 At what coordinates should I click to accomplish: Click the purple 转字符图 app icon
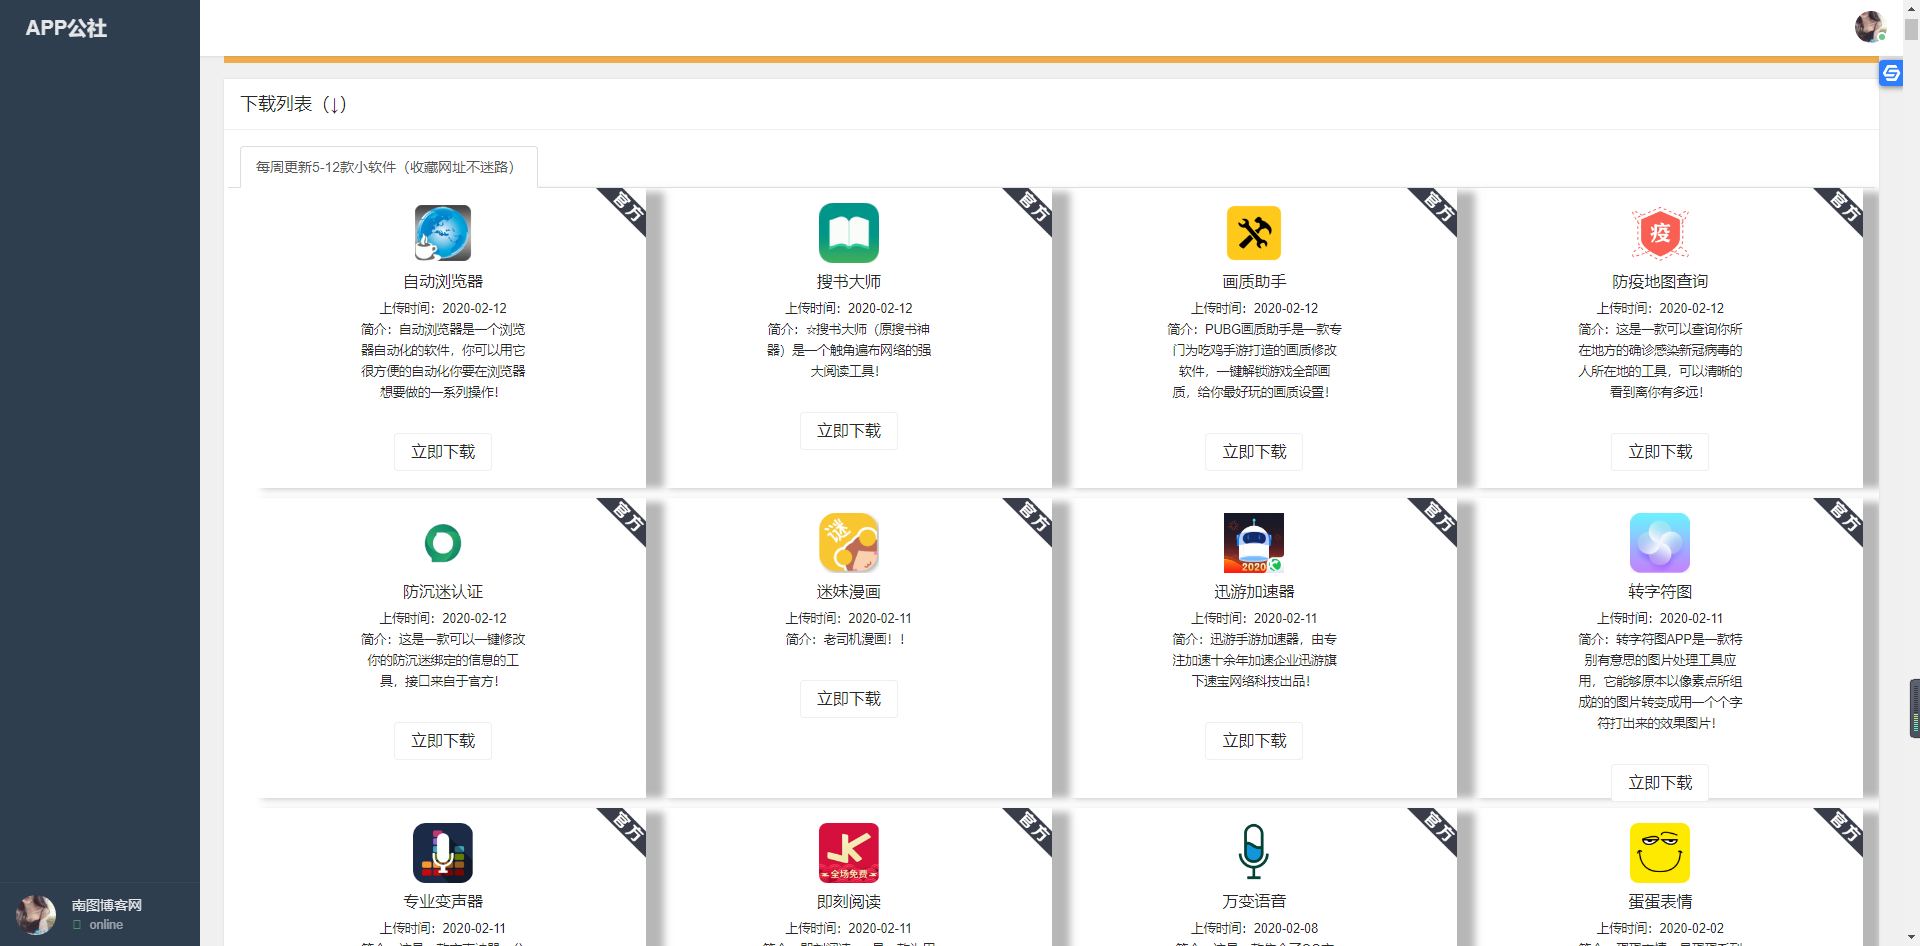pyautogui.click(x=1659, y=543)
